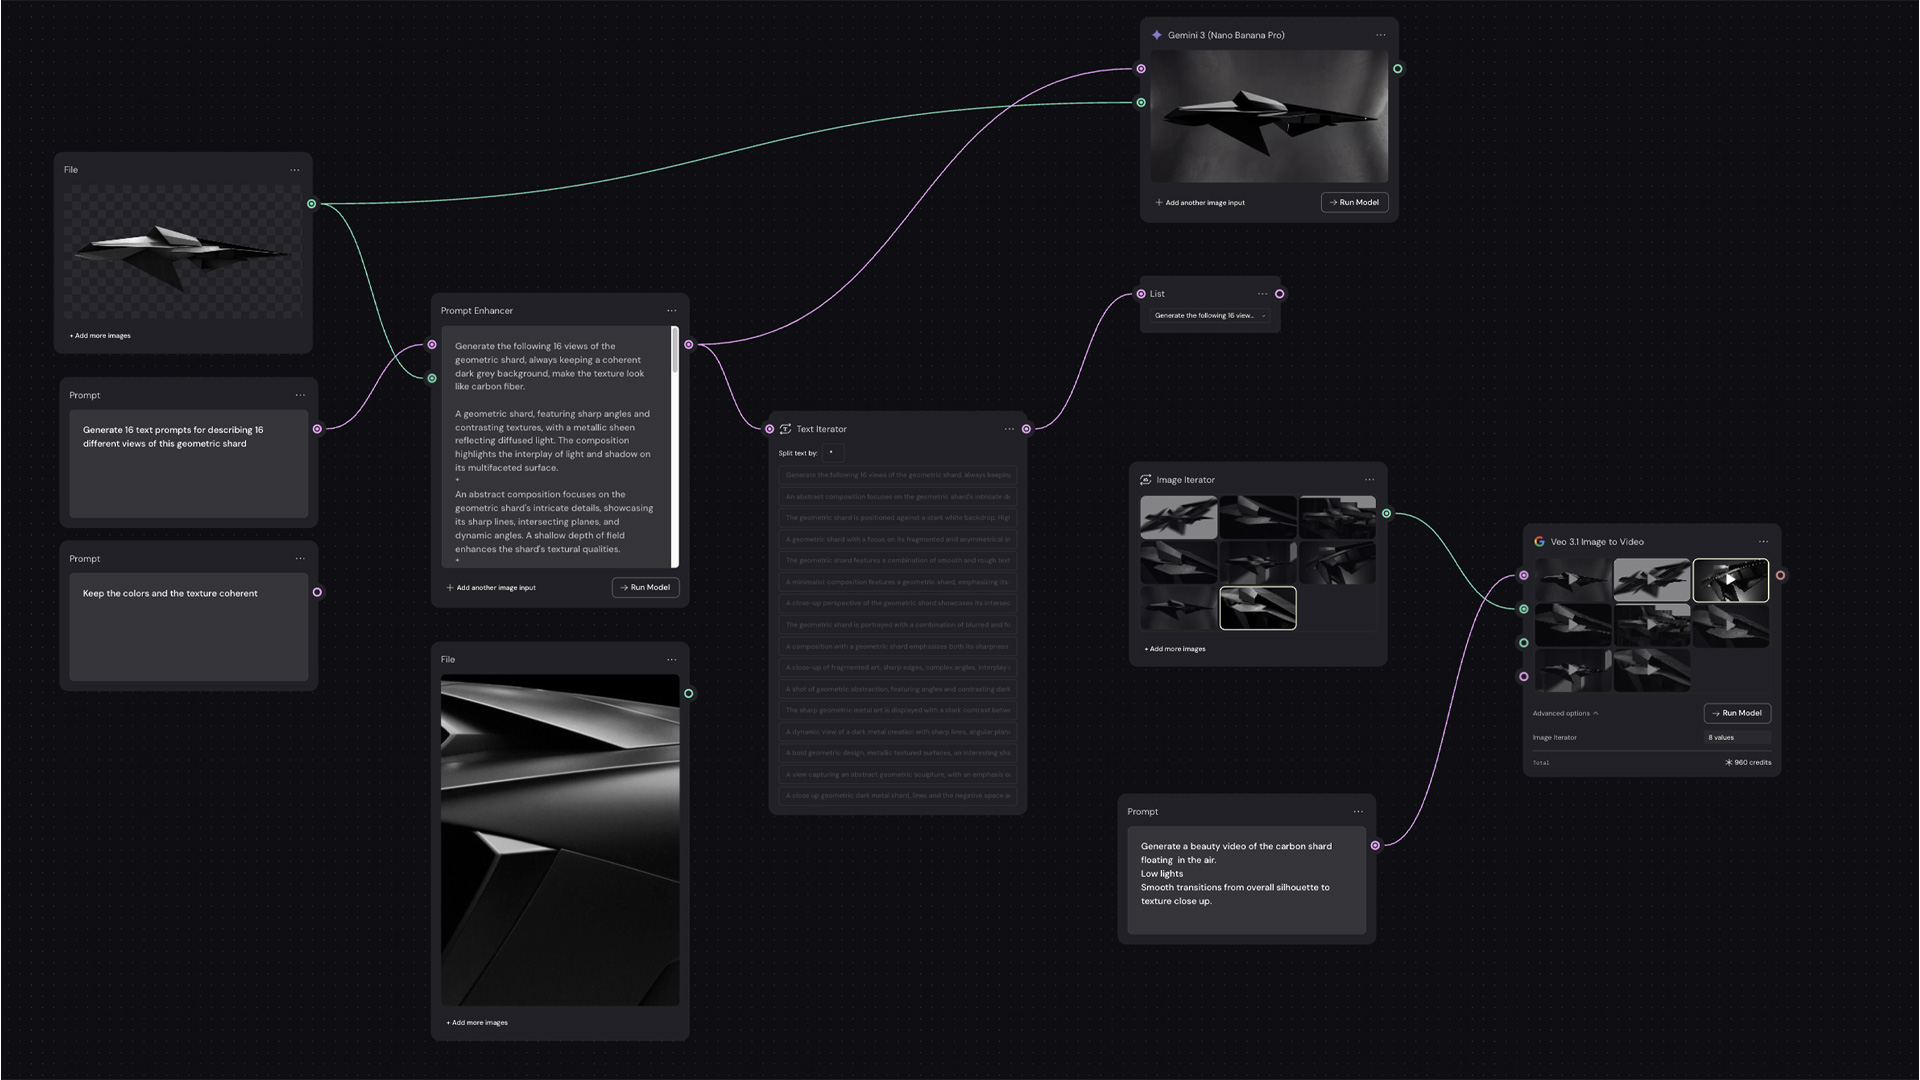Open Image Iterator node ellipsis menu
The width and height of the screenshot is (1920, 1080).
1369,480
